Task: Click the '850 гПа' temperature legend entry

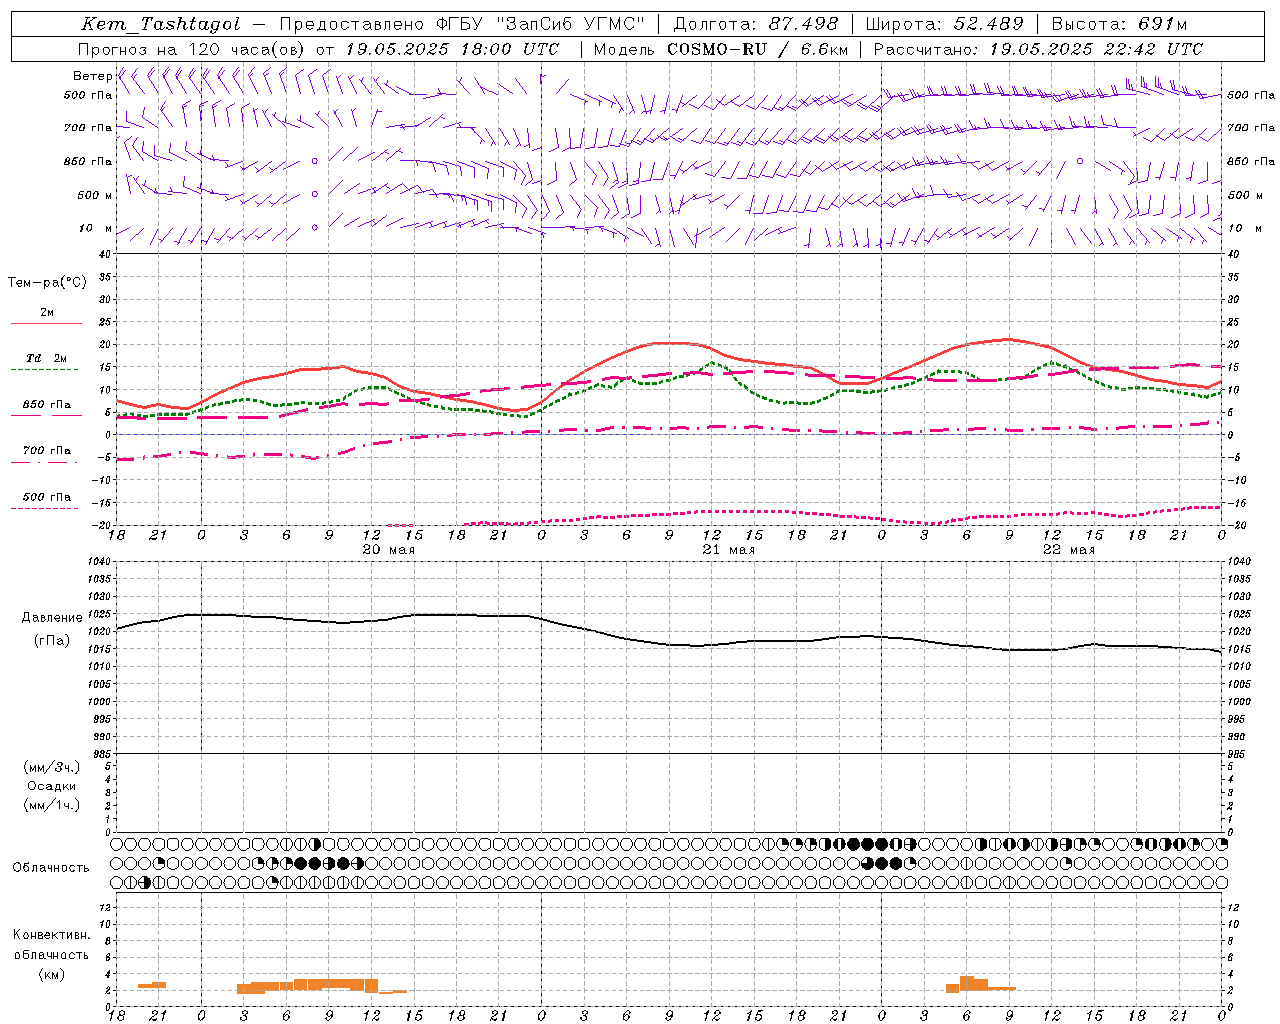Action: [47, 405]
